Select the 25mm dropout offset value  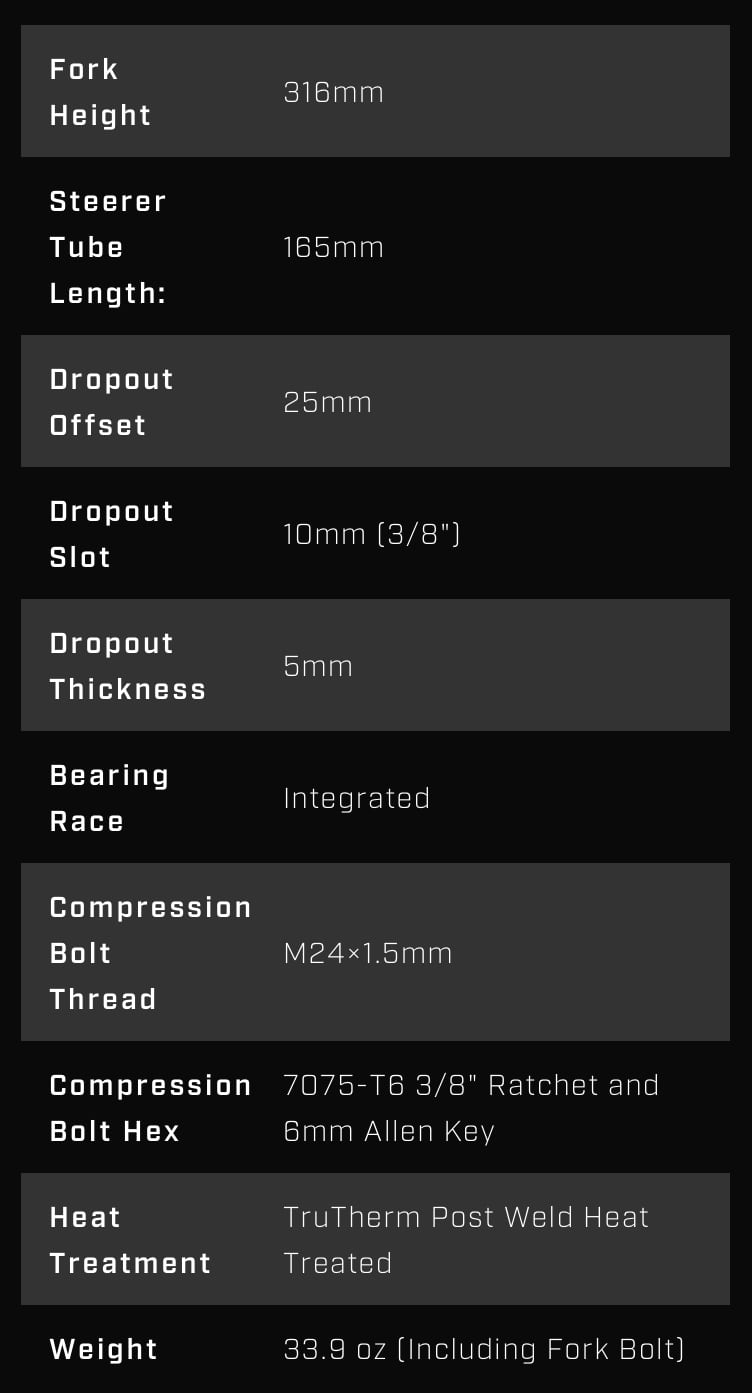click(327, 403)
